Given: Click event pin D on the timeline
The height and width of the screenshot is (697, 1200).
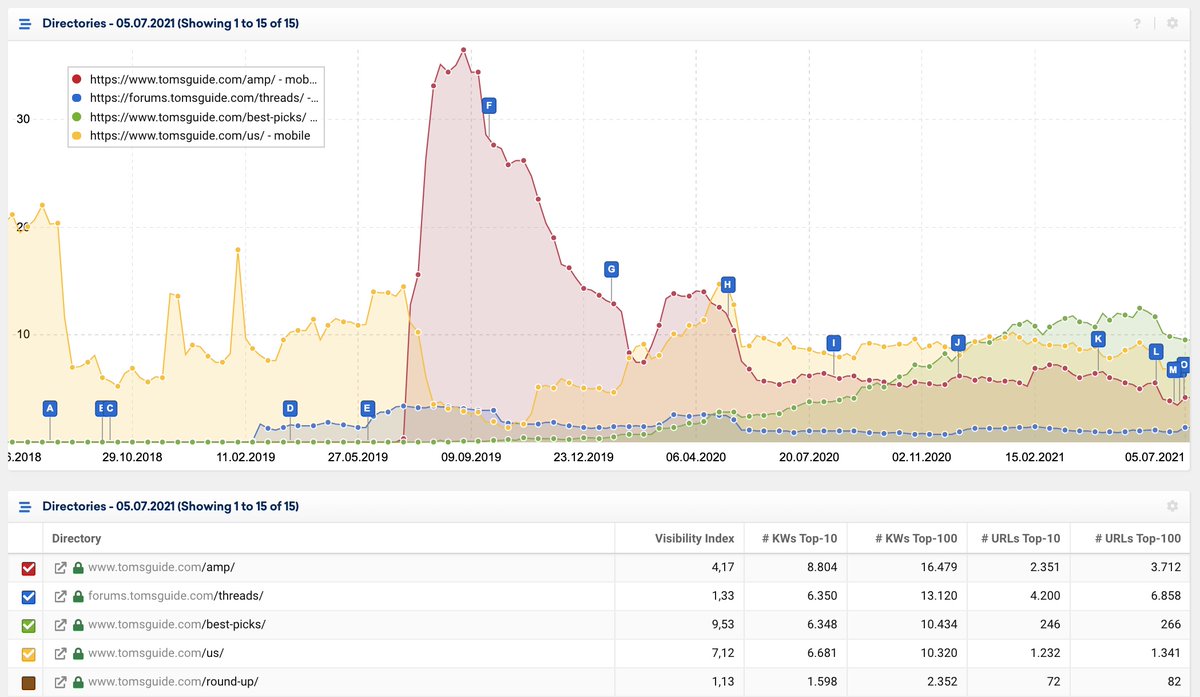Looking at the screenshot, I should [x=290, y=408].
